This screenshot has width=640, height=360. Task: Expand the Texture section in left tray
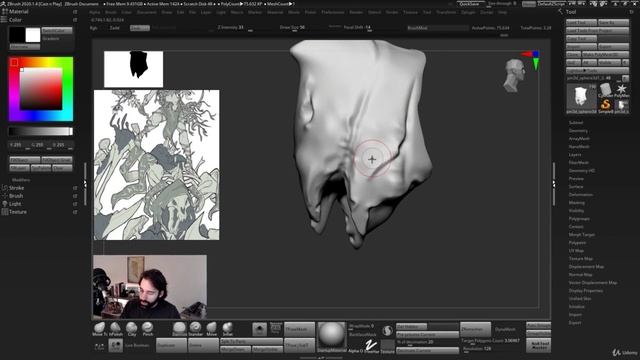tap(18, 212)
